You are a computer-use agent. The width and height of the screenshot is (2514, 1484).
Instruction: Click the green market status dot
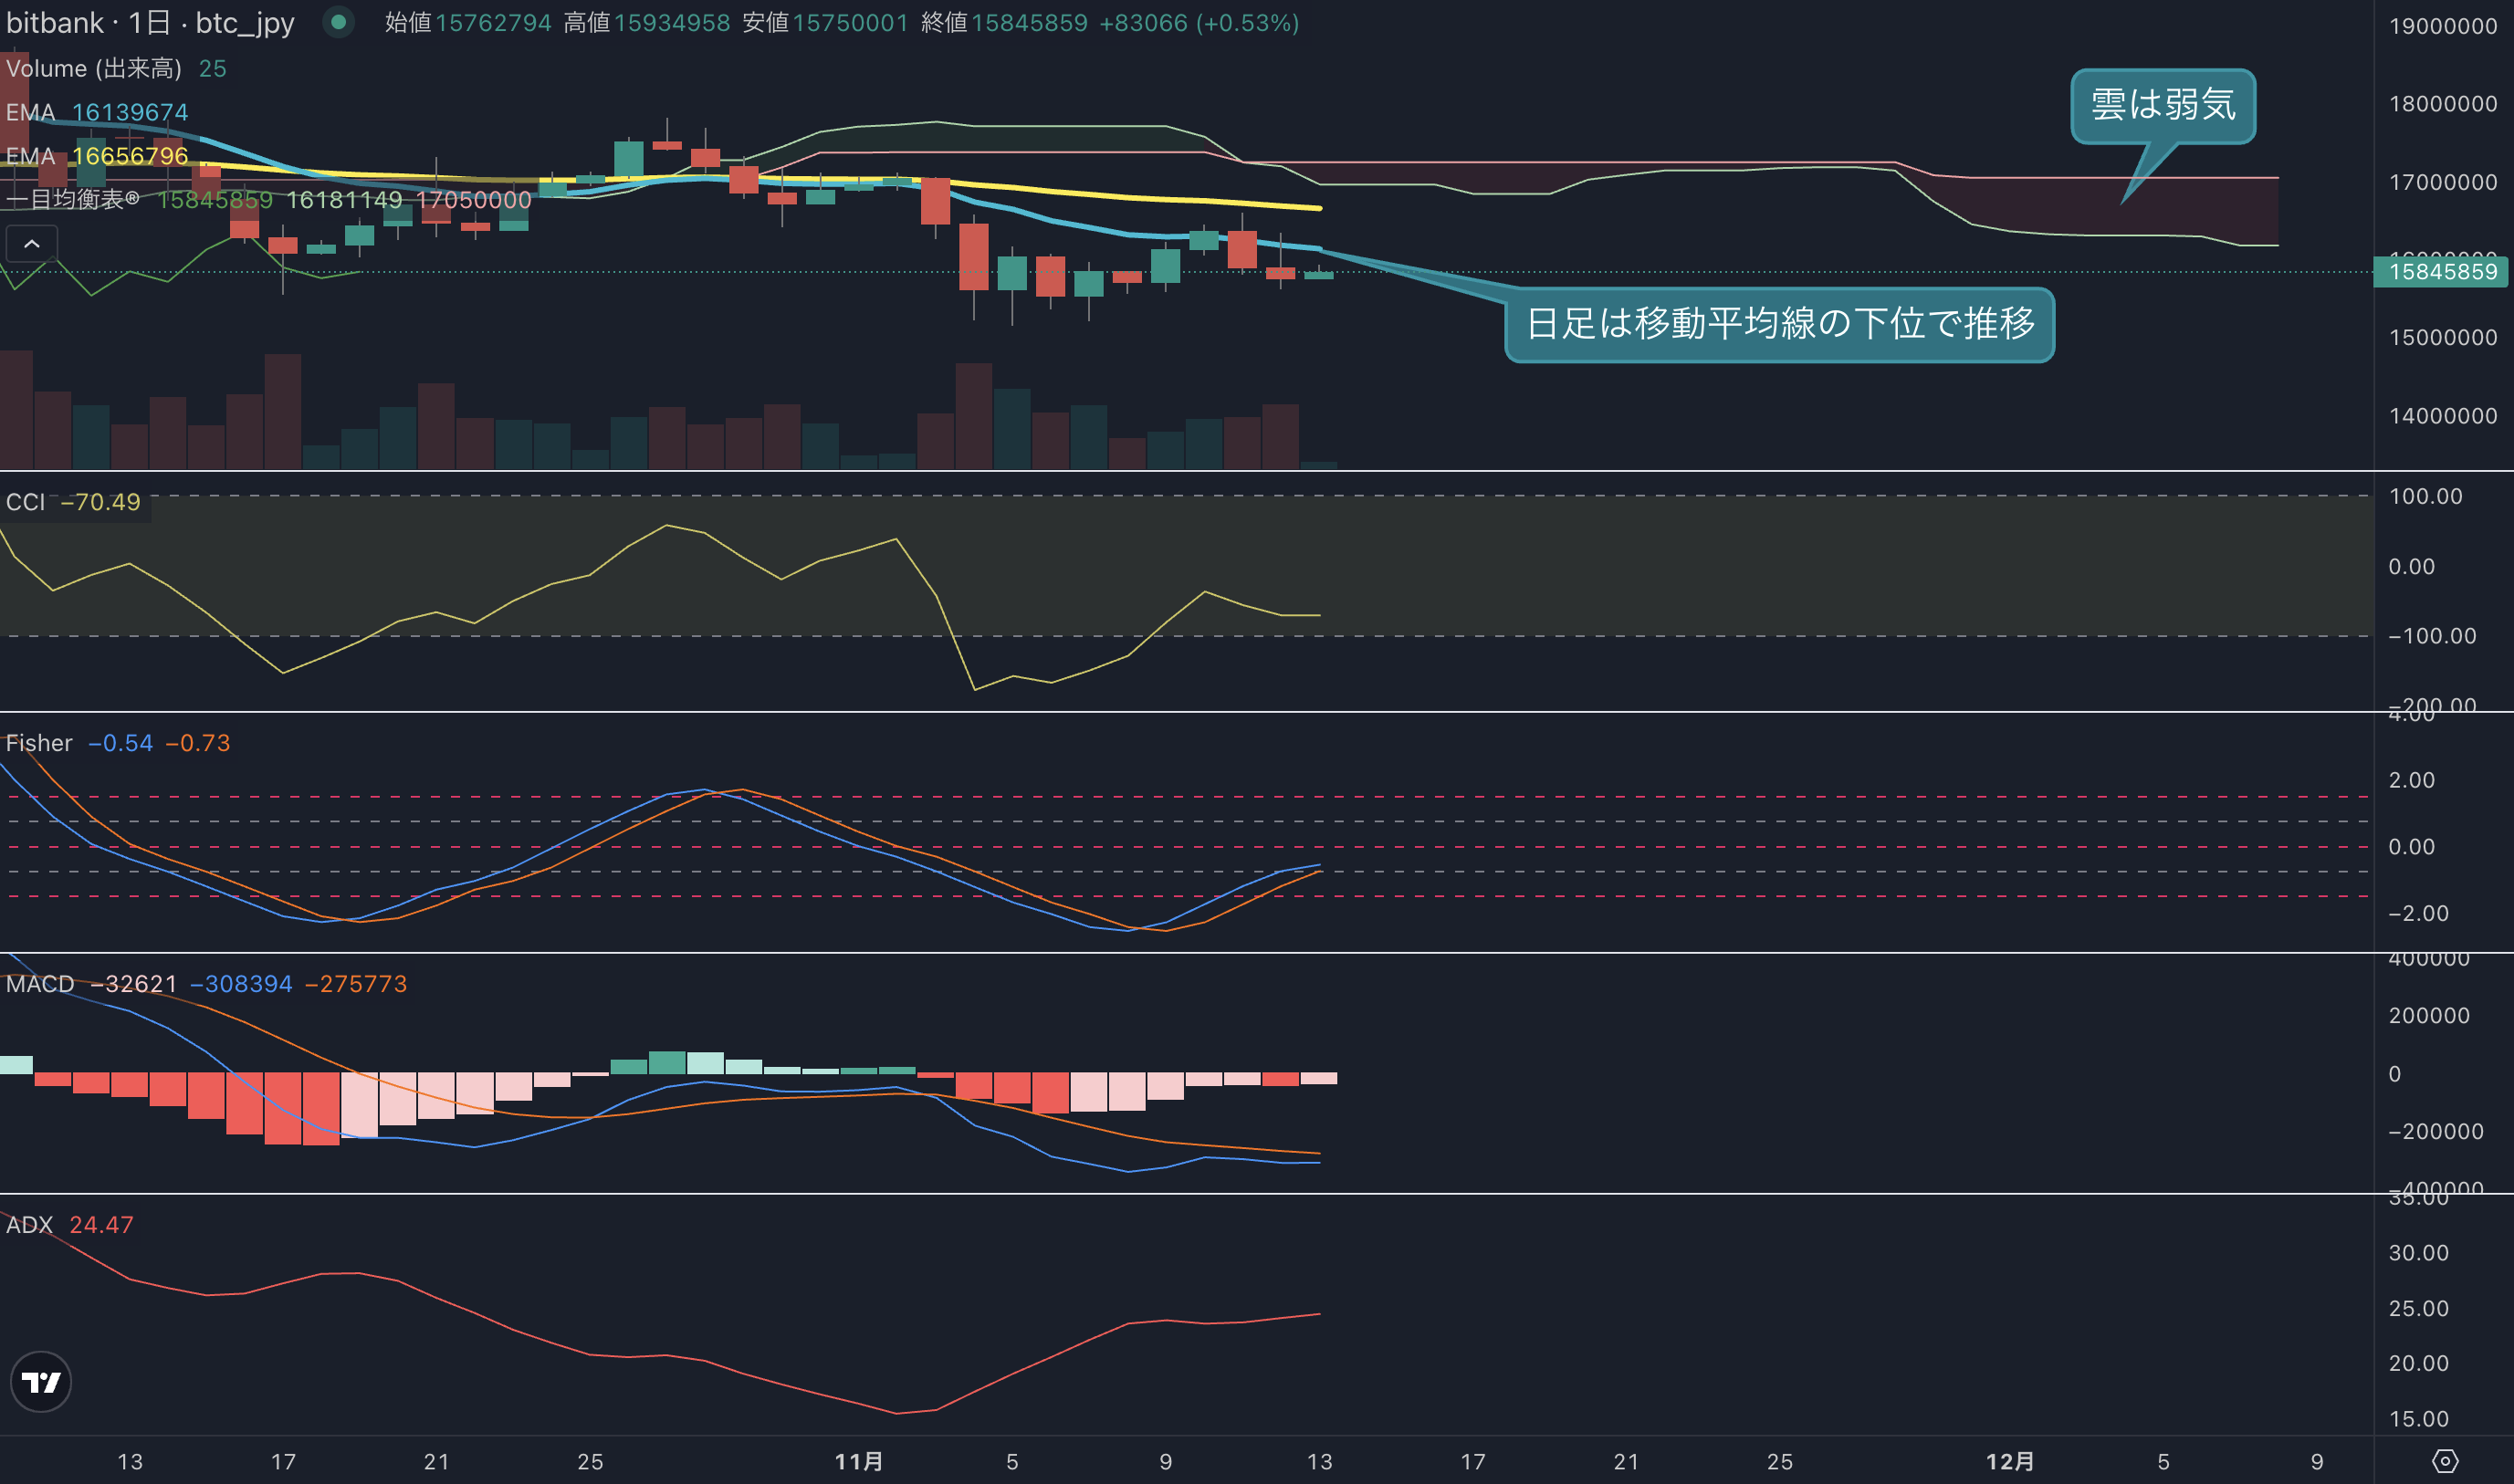[339, 22]
